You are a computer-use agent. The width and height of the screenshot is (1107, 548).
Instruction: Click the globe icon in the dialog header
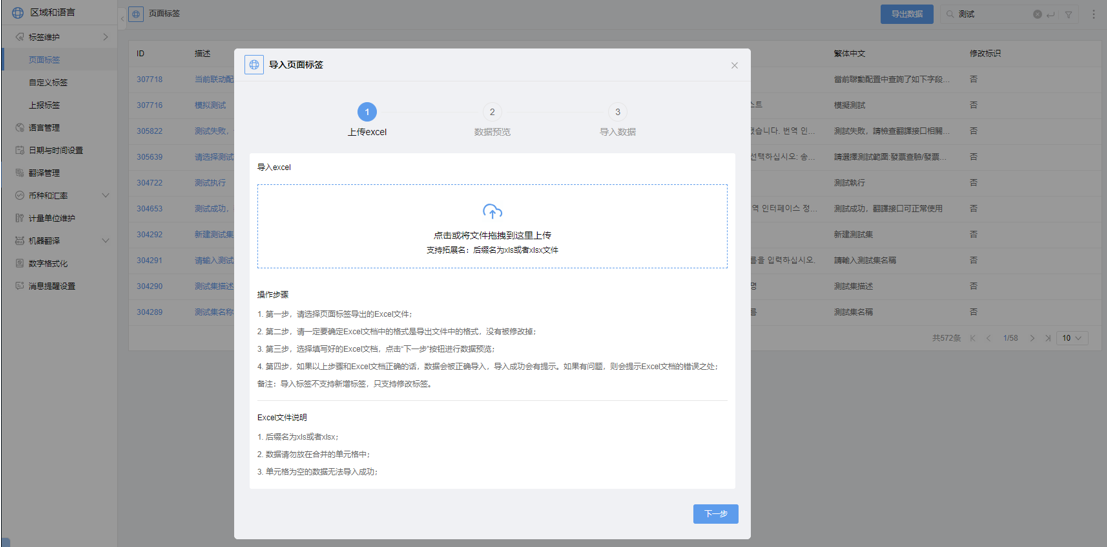pyautogui.click(x=254, y=65)
